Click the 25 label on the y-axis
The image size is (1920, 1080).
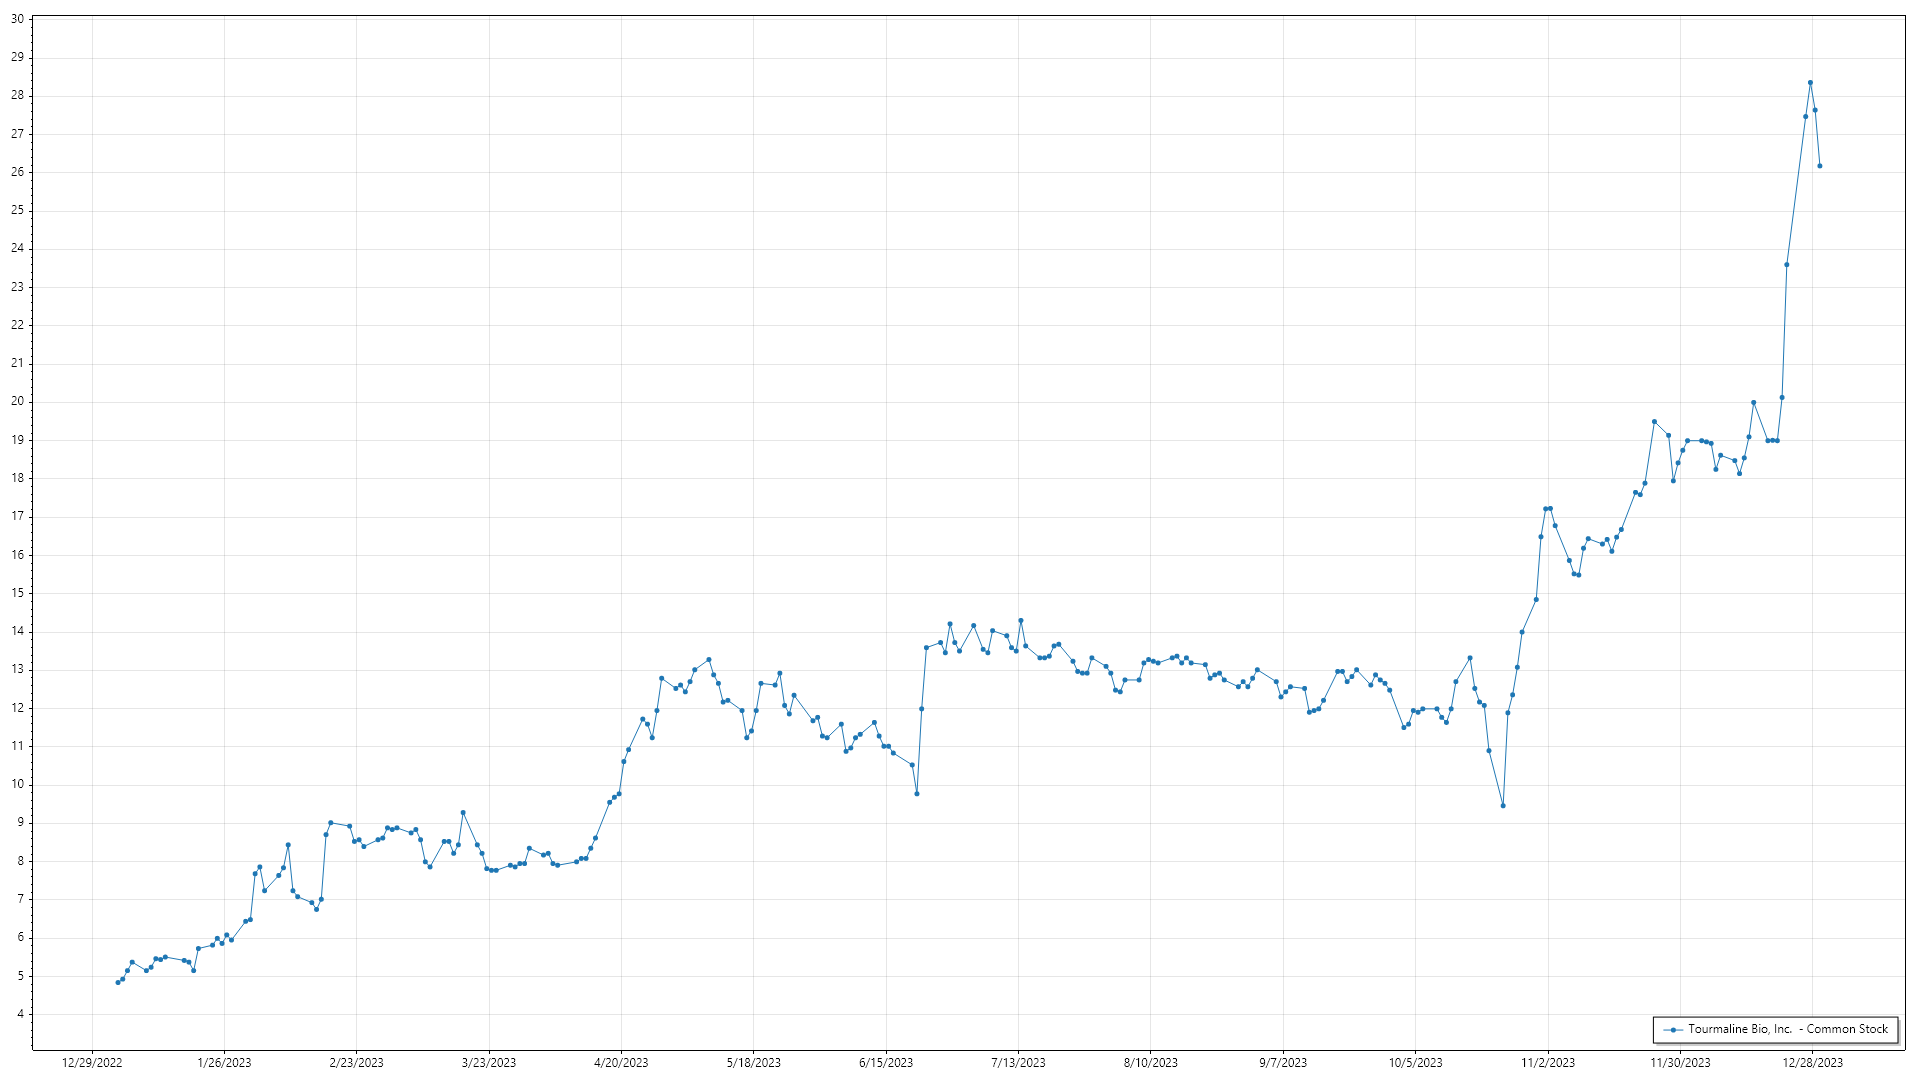[x=17, y=210]
